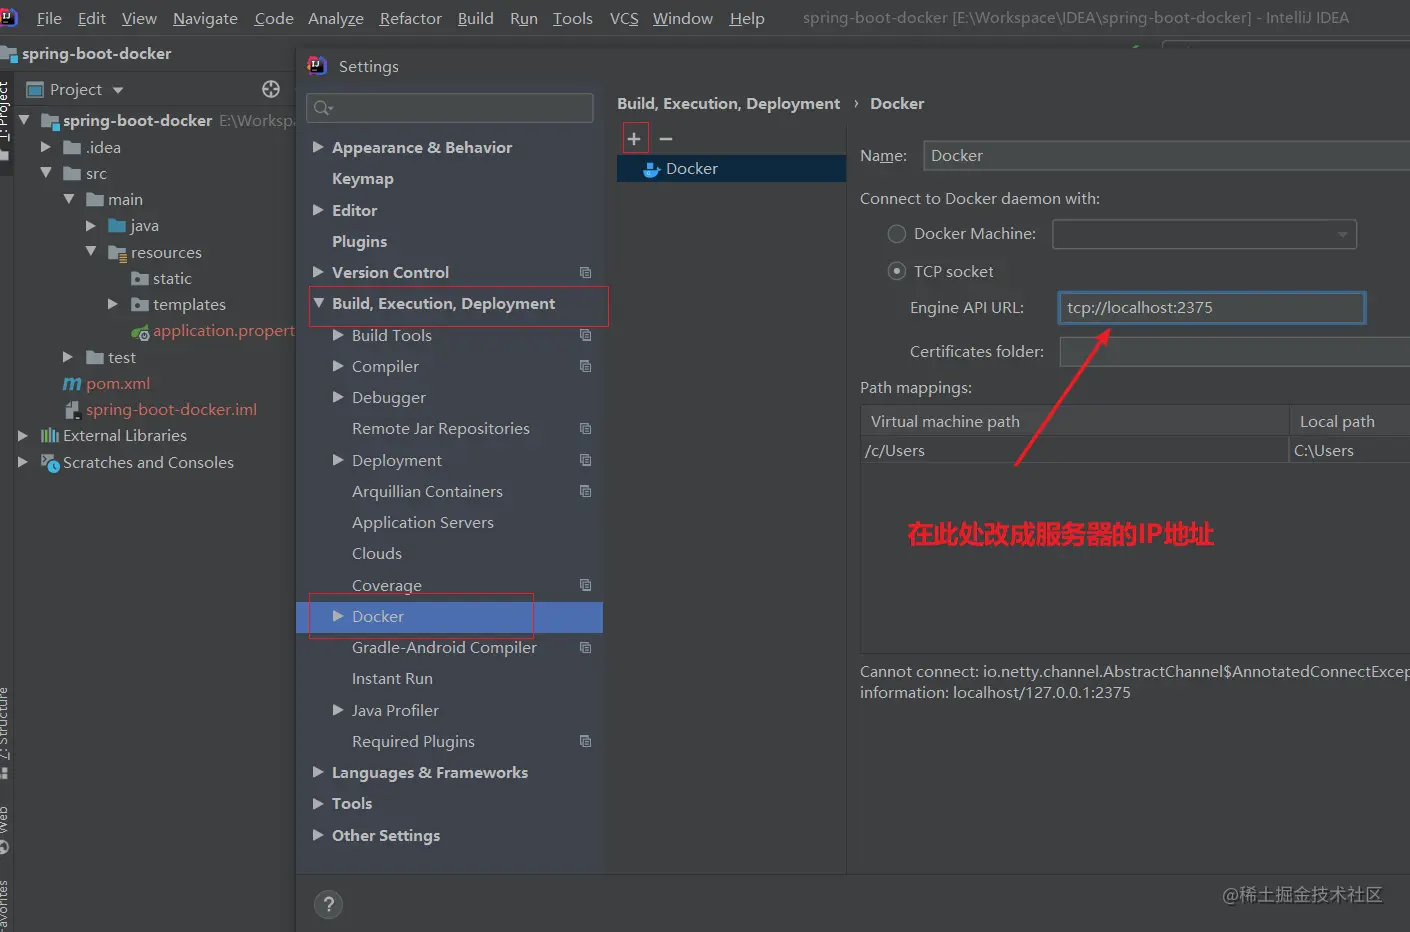Click the project-level icon beside Required Plugins
Screen dimensions: 1410x932
coord(586,741)
